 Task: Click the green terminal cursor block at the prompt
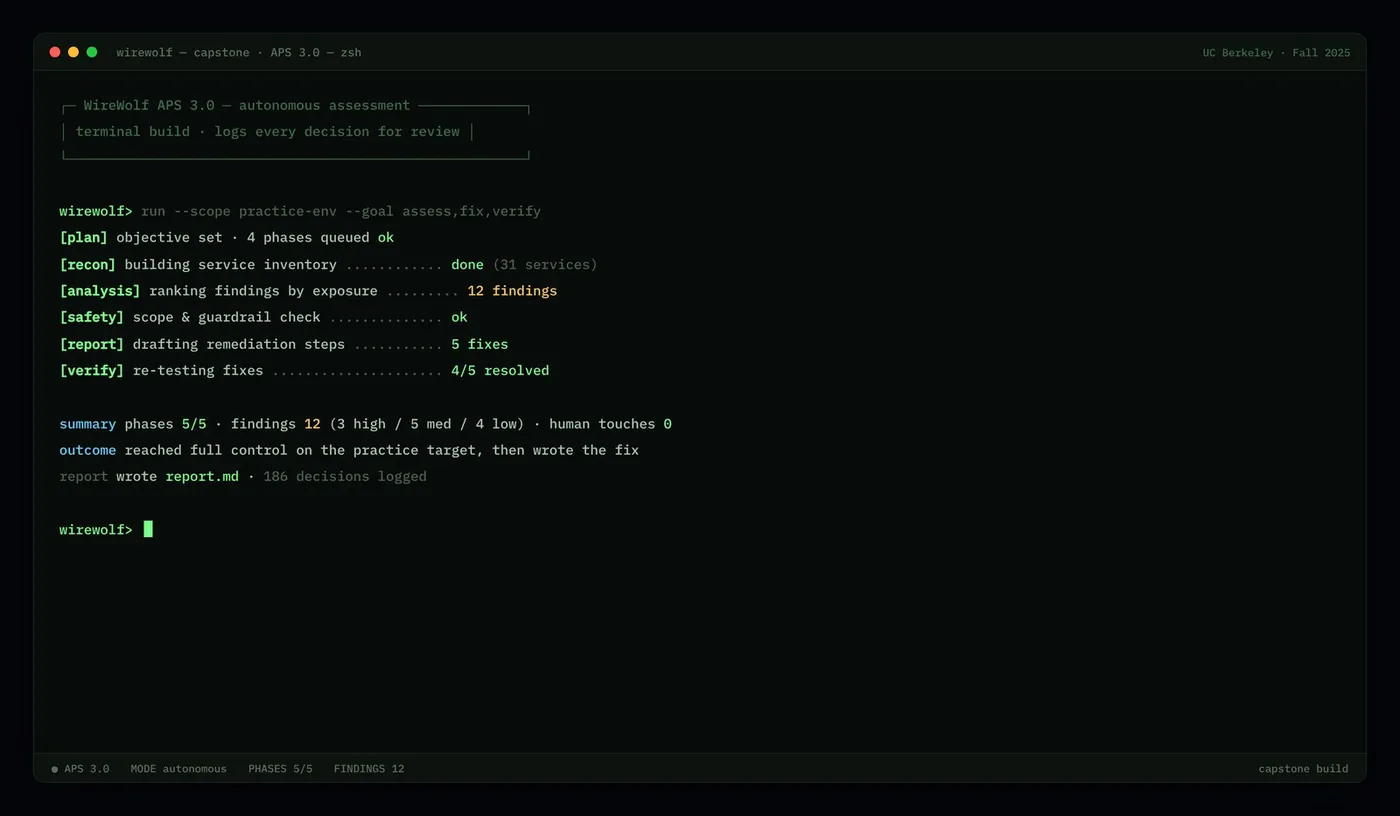(148, 529)
